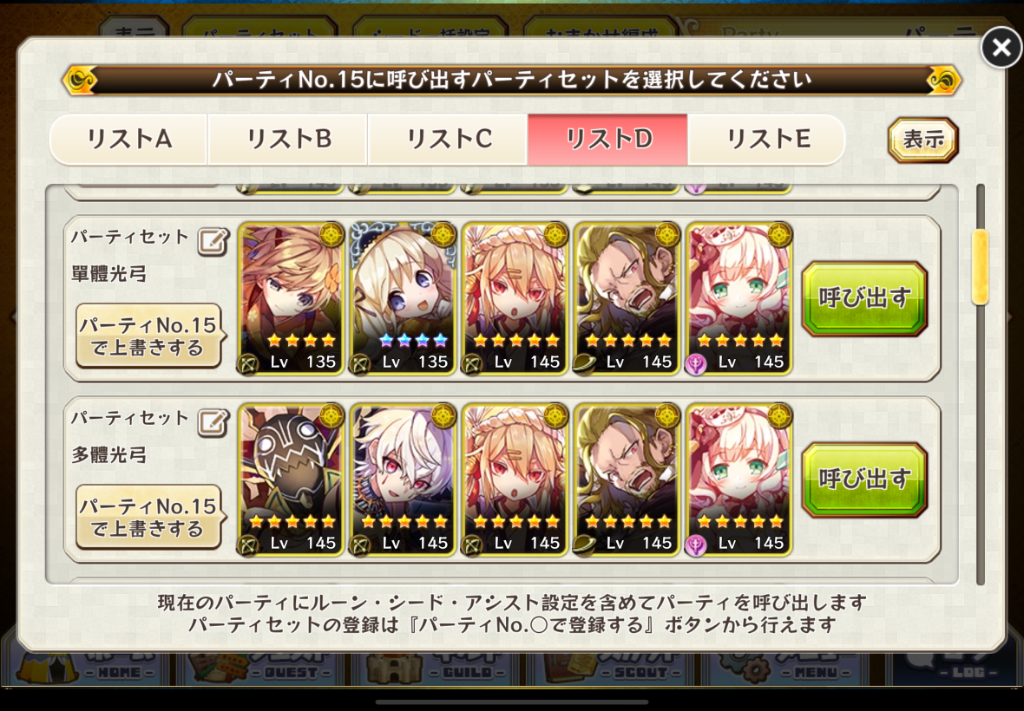The width and height of the screenshot is (1024, 711).
Task: Switch to リストA tab
Action: point(129,139)
